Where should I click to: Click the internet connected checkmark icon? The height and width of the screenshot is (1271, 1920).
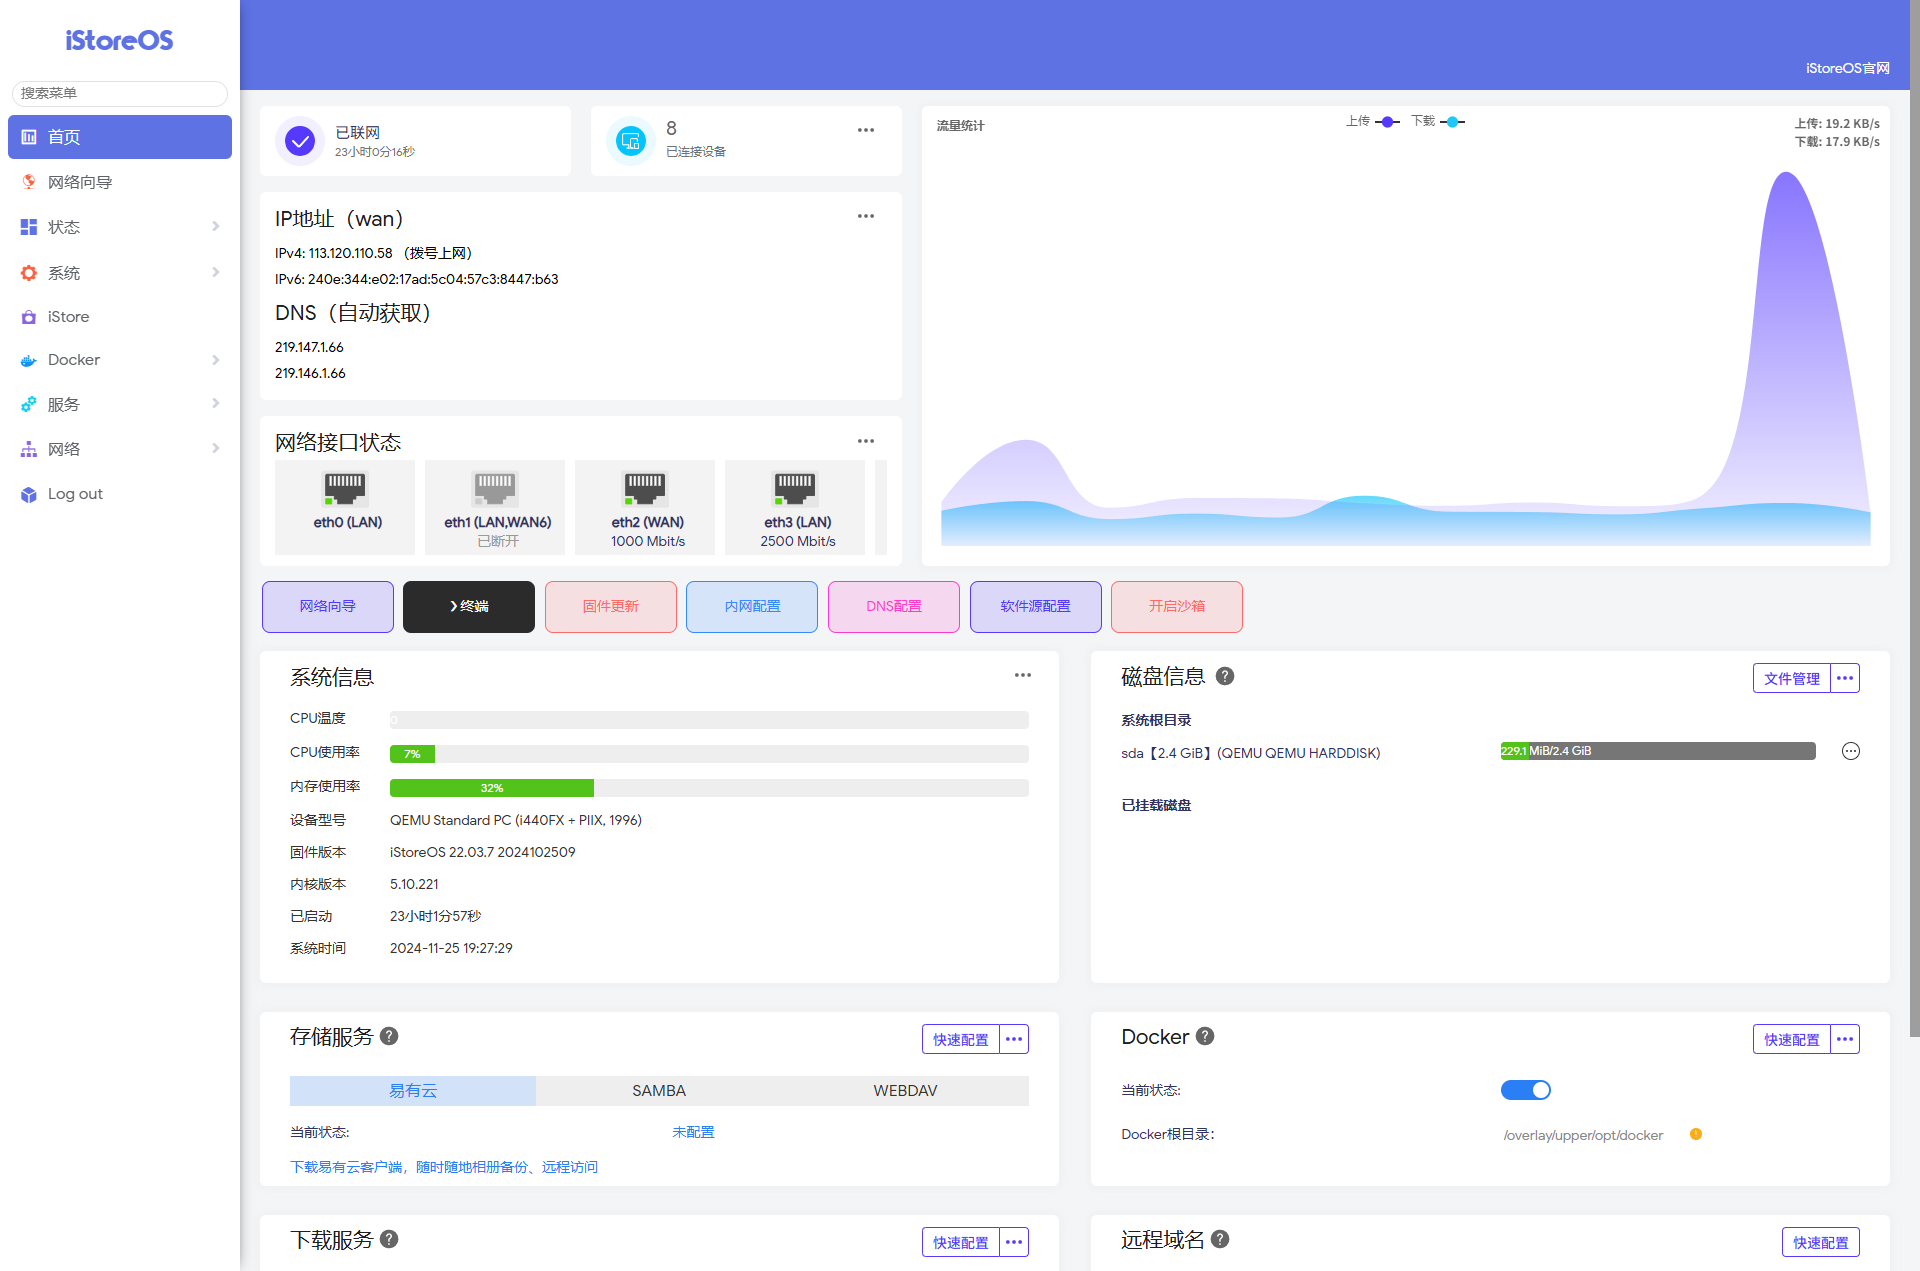coord(300,141)
